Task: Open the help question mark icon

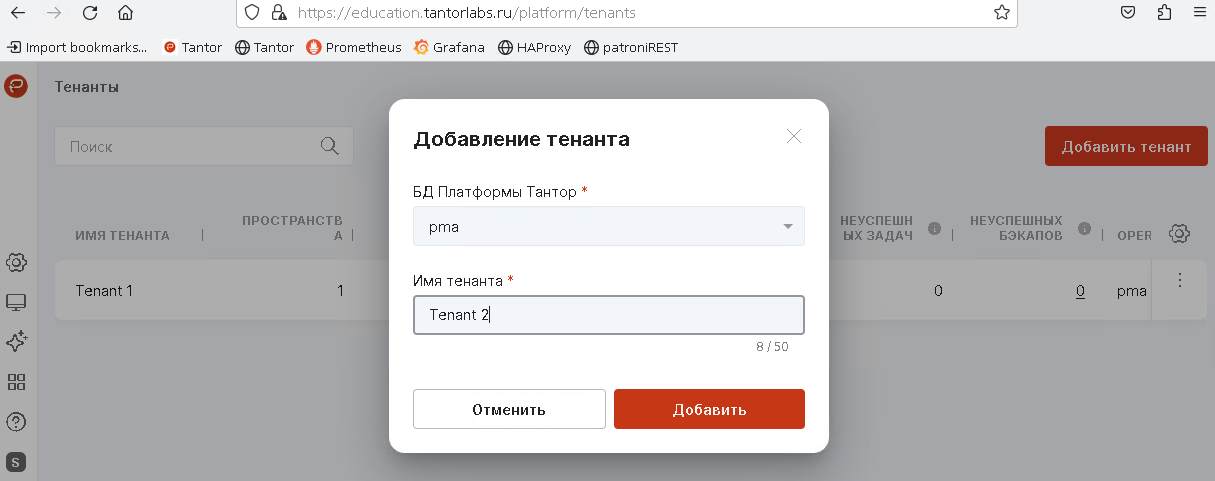Action: click(16, 422)
